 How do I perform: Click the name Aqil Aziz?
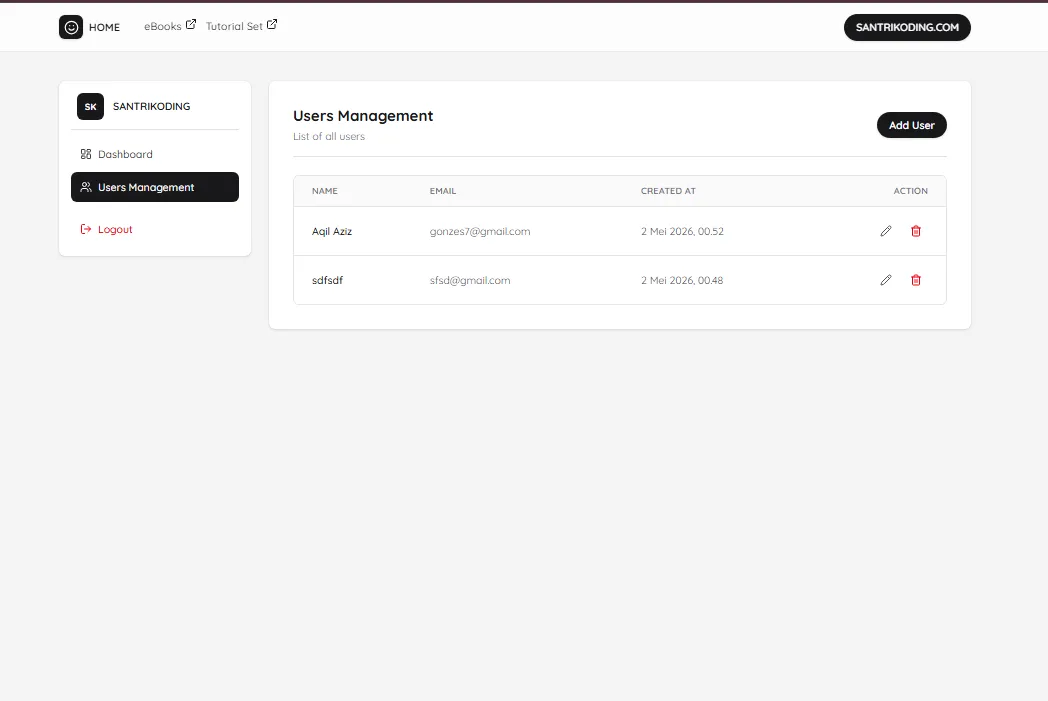point(332,231)
